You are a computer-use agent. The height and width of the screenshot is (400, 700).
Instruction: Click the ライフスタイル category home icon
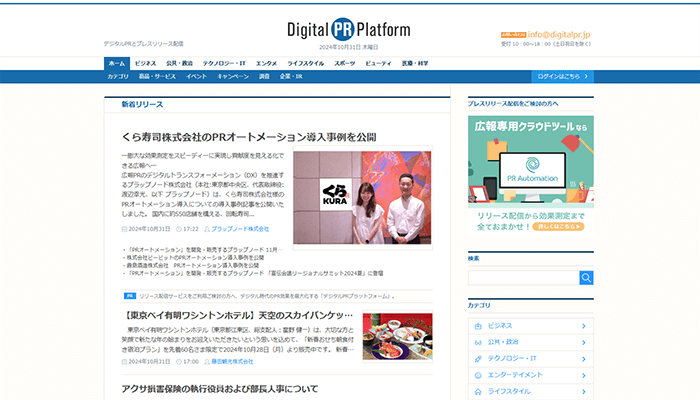(478, 392)
